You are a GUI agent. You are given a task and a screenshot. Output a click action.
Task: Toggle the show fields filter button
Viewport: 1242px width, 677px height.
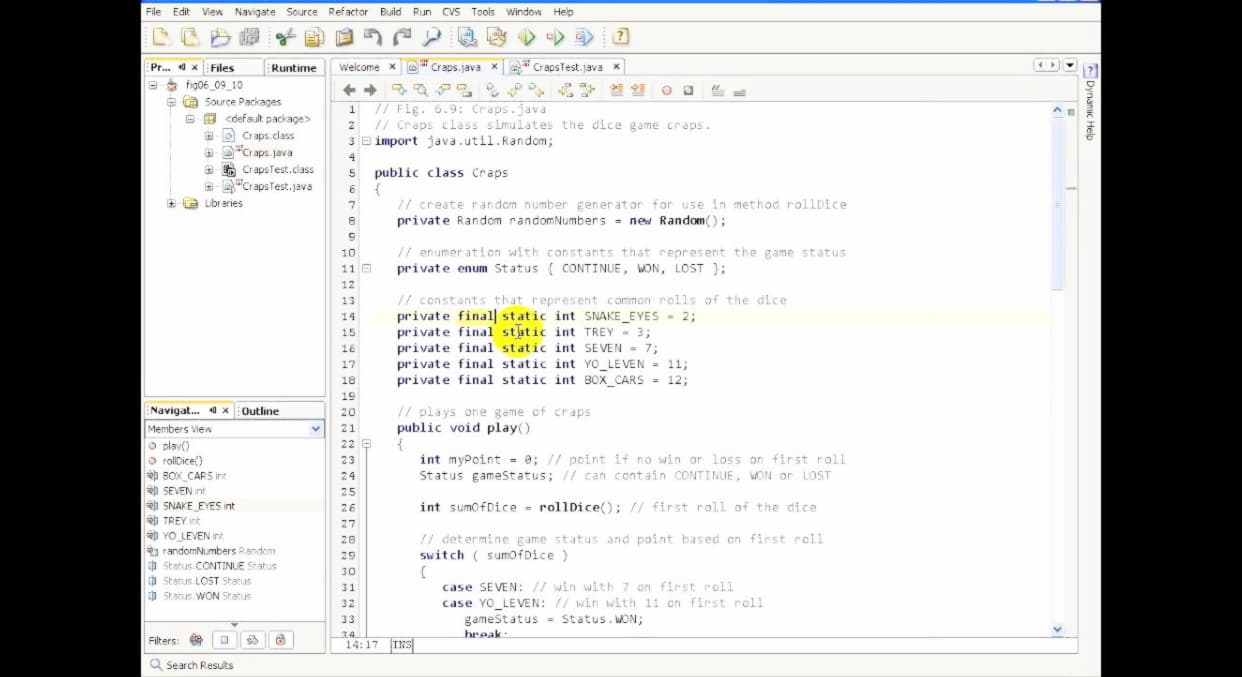coord(224,640)
